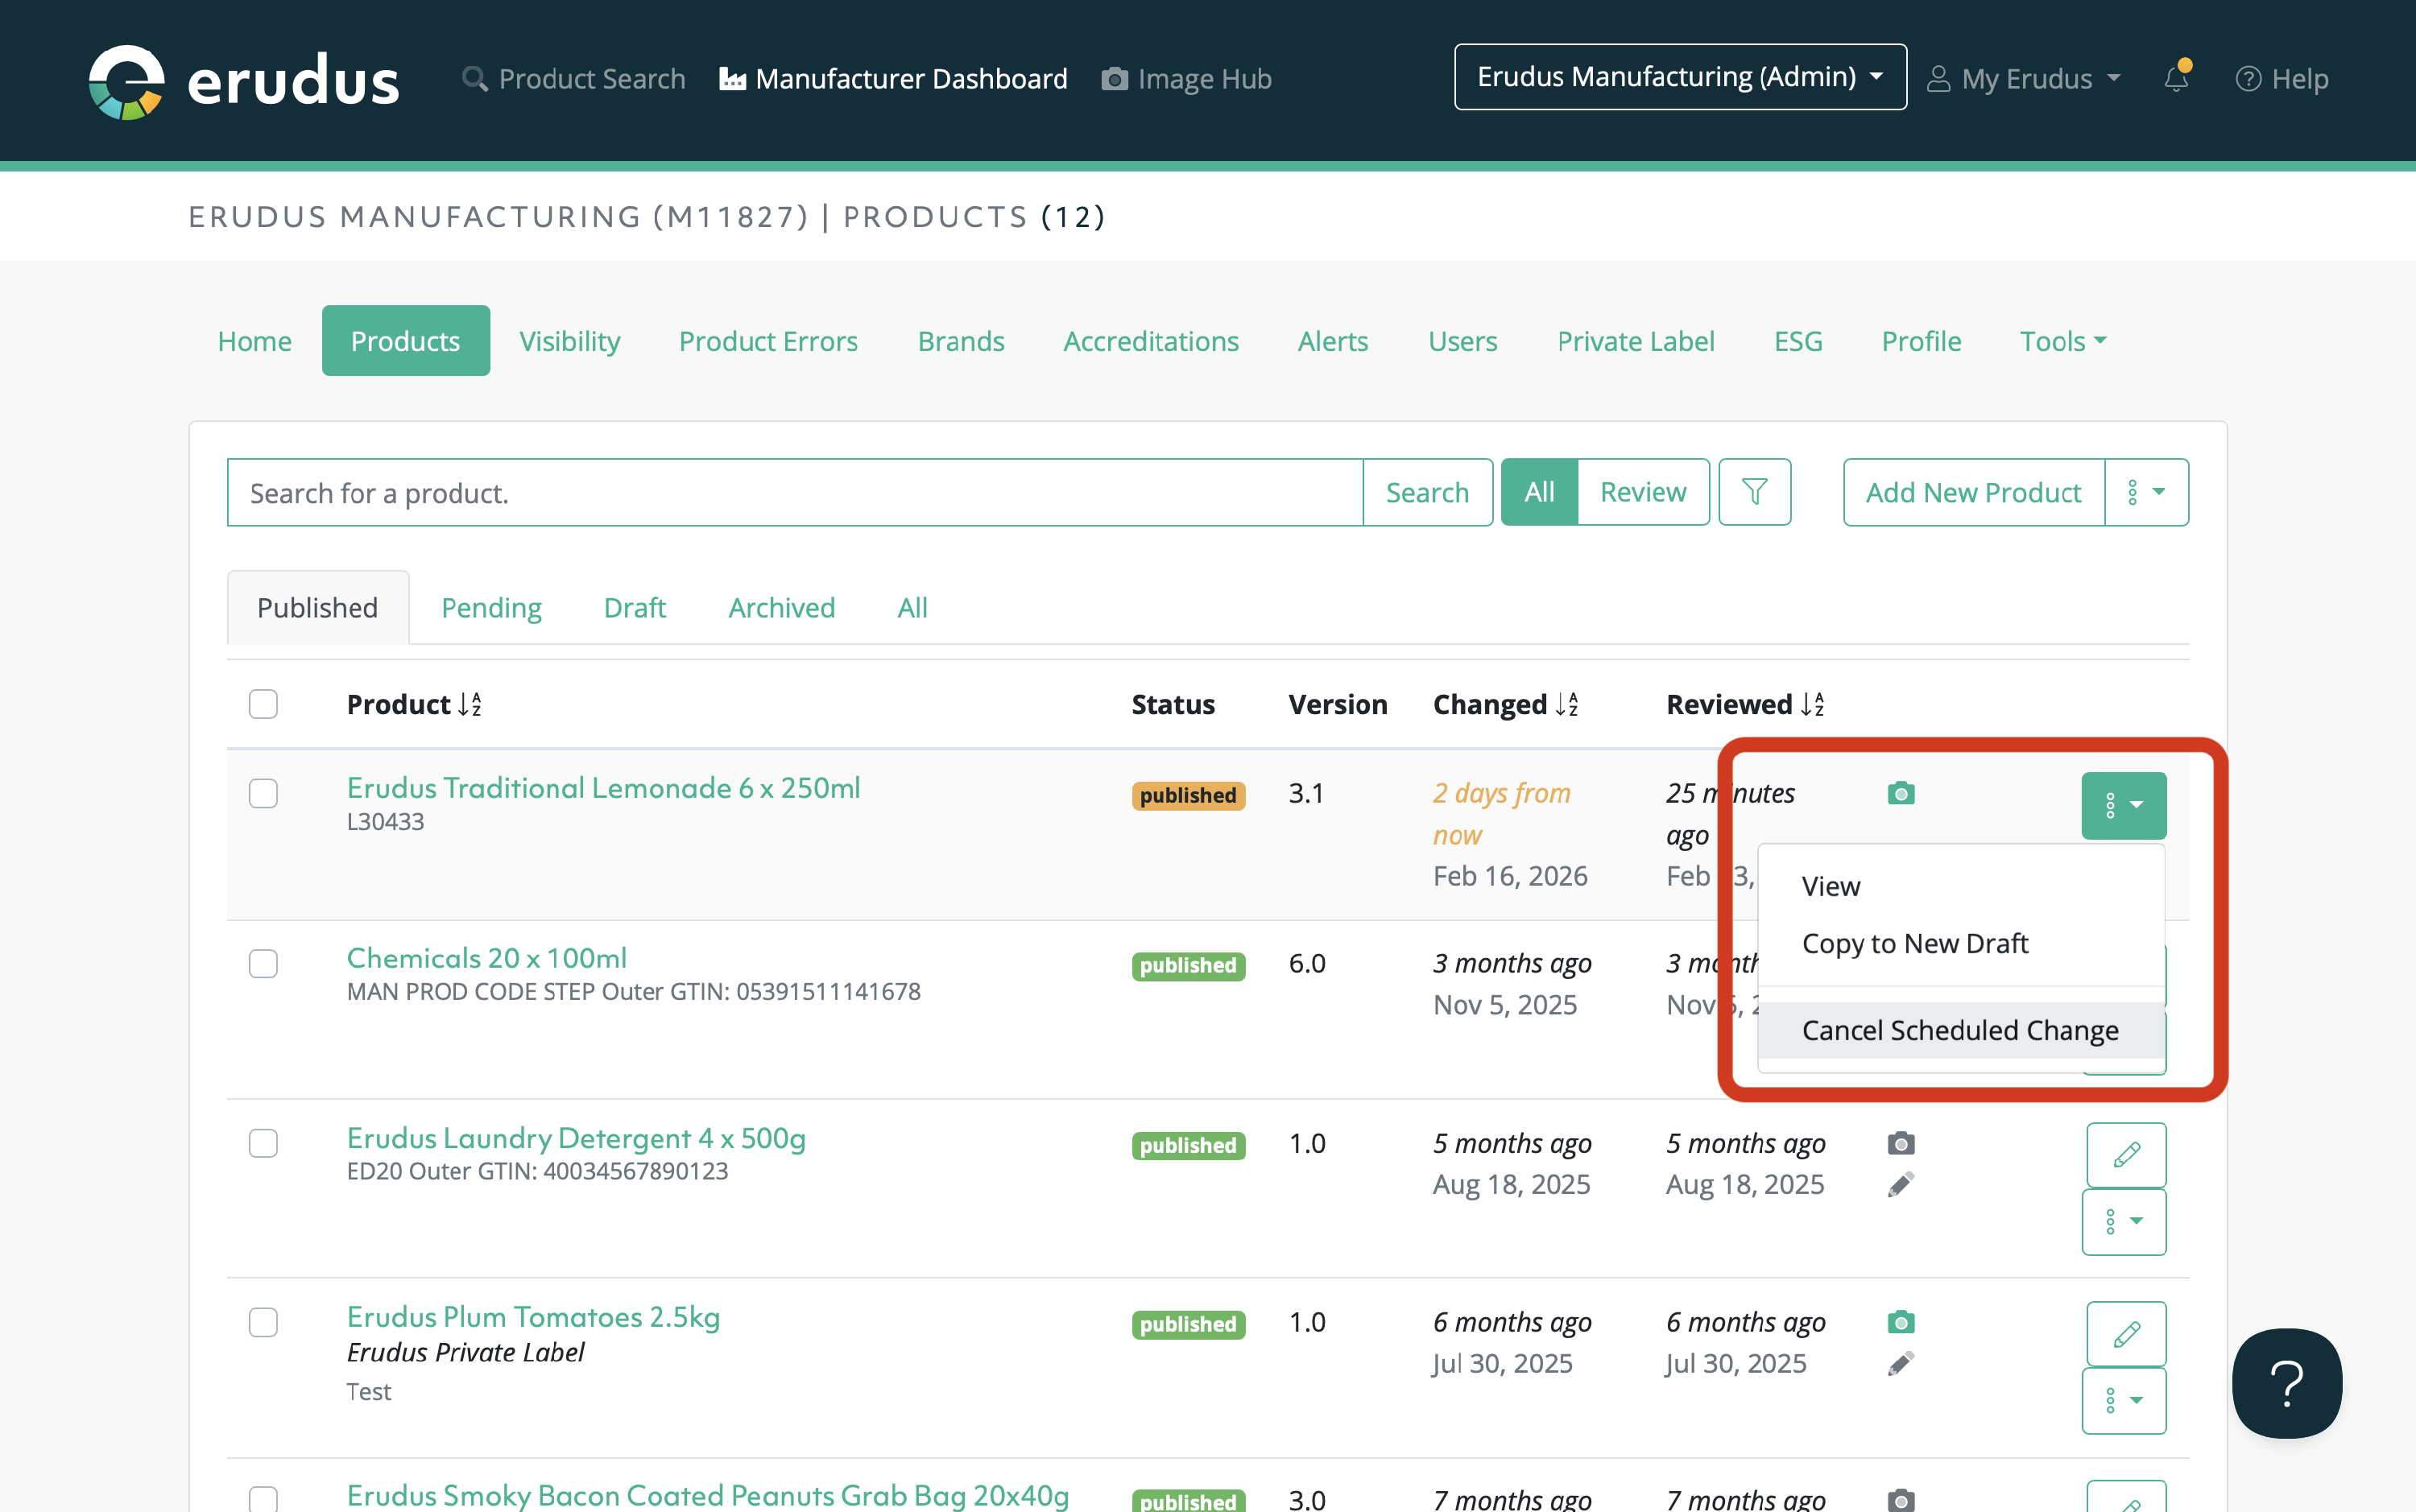
Task: Open the round help question-mark widget
Action: [2286, 1383]
